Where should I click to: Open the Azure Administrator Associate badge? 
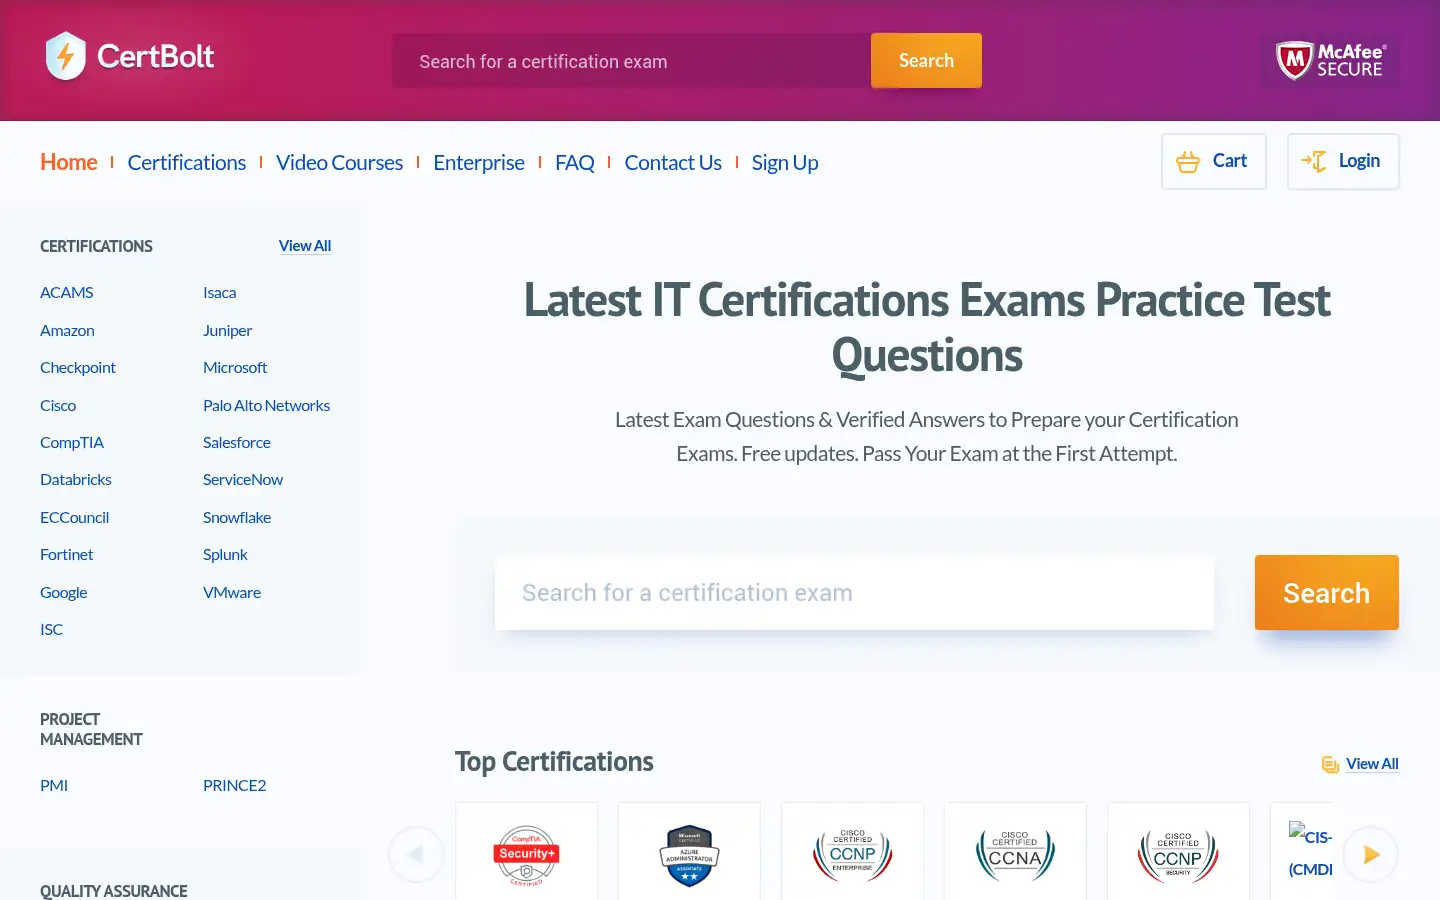pos(690,855)
